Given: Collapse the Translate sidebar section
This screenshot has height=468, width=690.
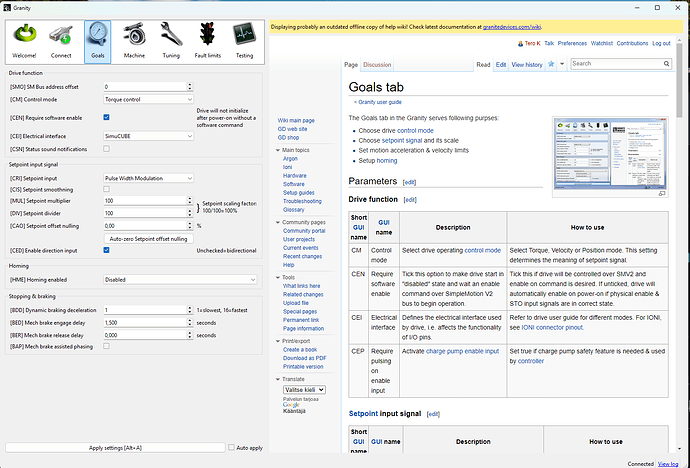Looking at the screenshot, I should point(278,379).
